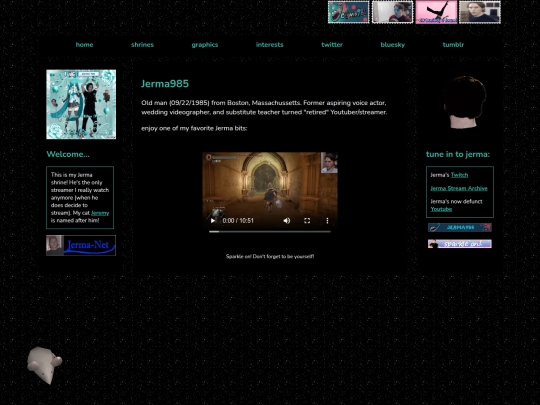540x405 pixels.
Task: Click the 'Sparkle on!' footer text
Action: tap(270, 256)
